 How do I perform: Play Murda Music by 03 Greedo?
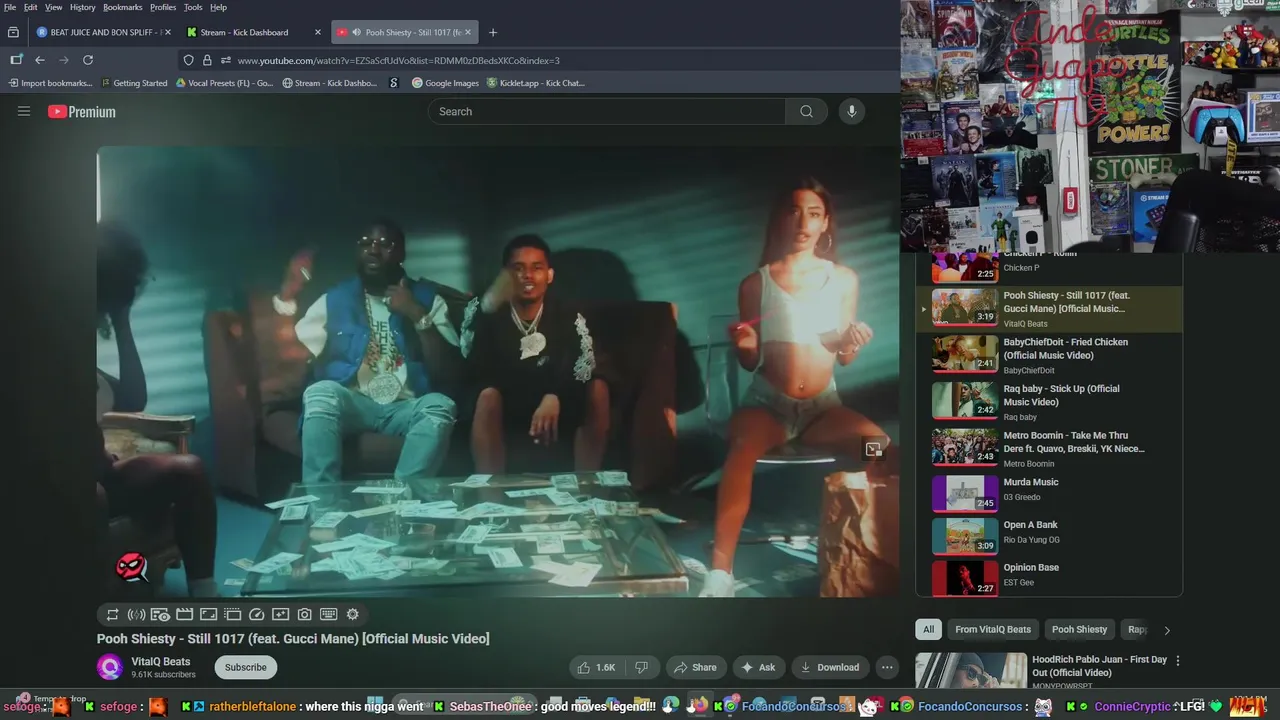click(x=1049, y=493)
